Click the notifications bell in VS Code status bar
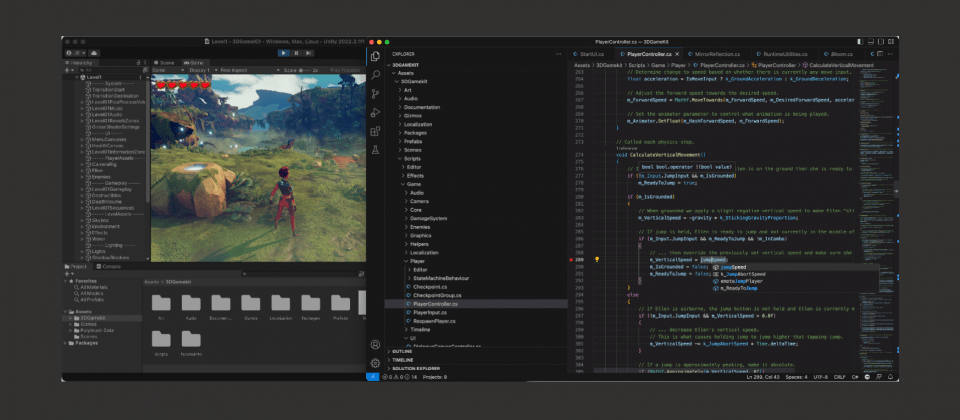Viewport: 960px width, 420px height. click(891, 377)
